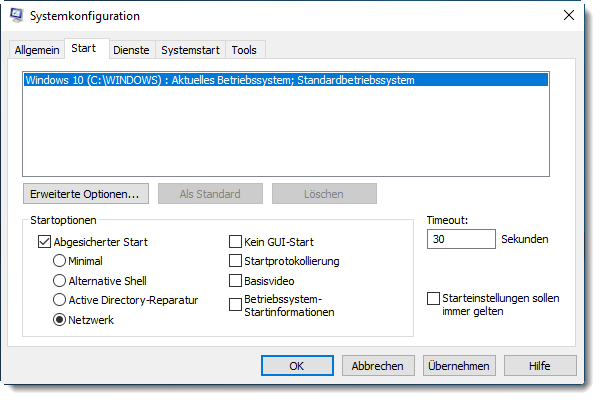This screenshot has height=400, width=600.
Task: Check Betriebssystem-Startinformationen option
Action: click(235, 305)
